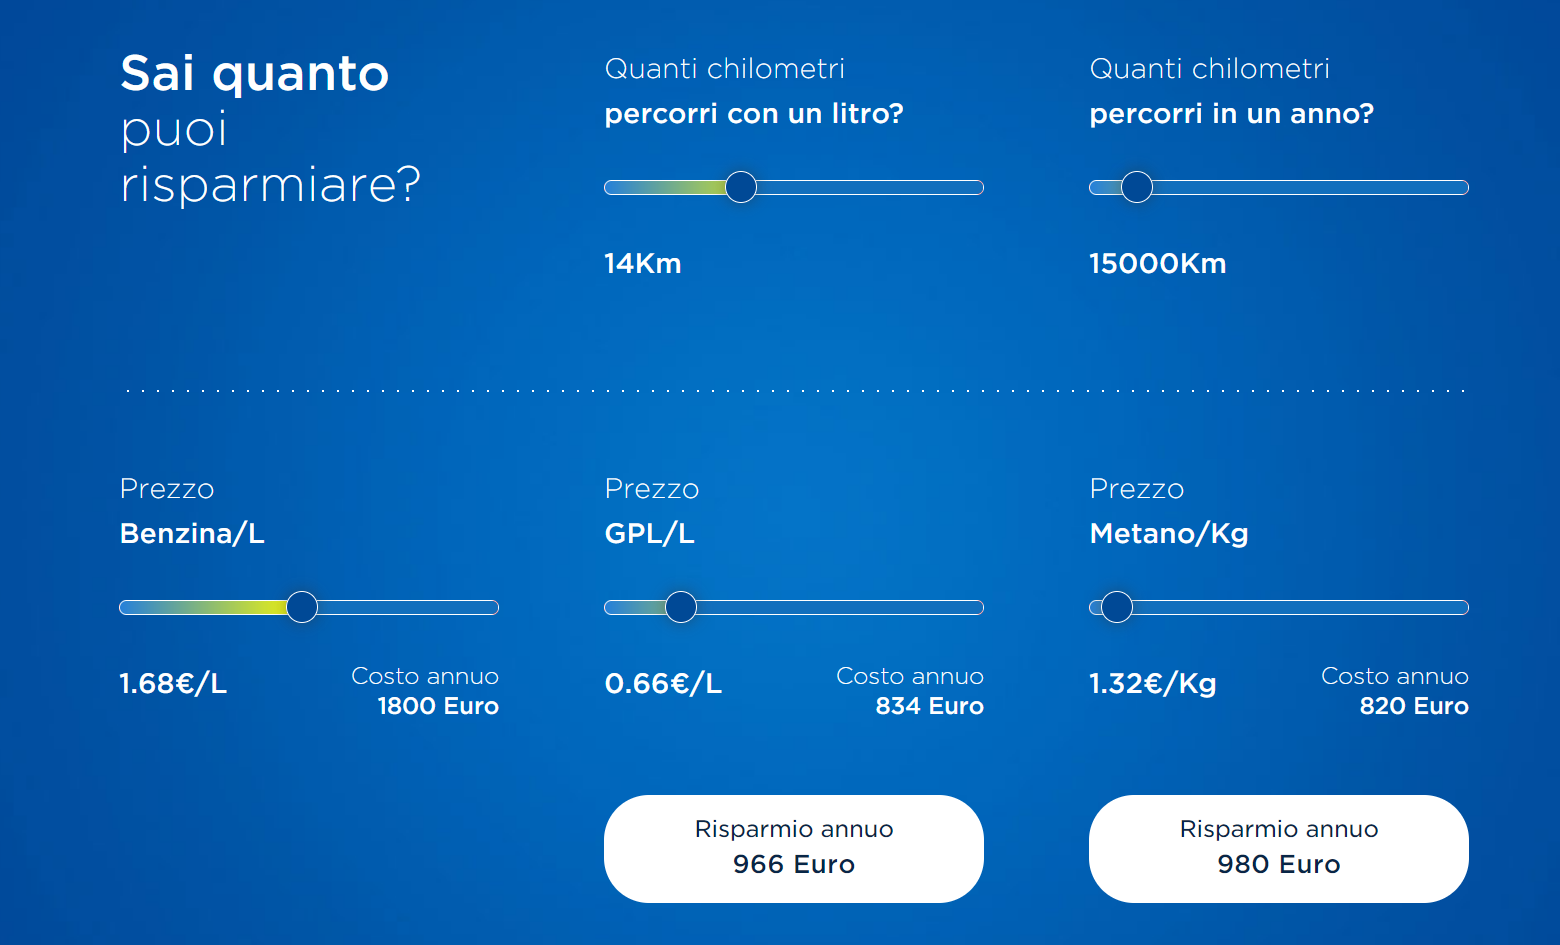Click the yearly kilometers slider handle
The height and width of the screenshot is (945, 1560).
[x=1137, y=187]
